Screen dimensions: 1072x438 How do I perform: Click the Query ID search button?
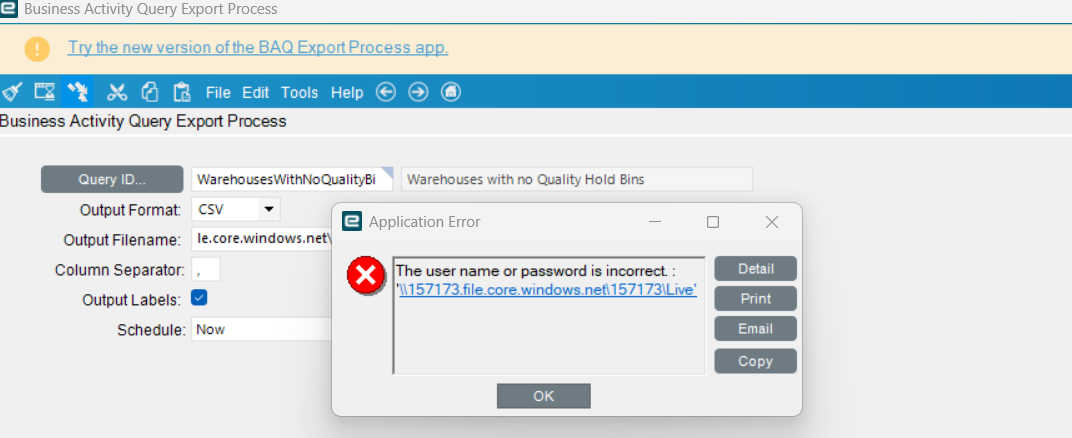click(x=112, y=180)
